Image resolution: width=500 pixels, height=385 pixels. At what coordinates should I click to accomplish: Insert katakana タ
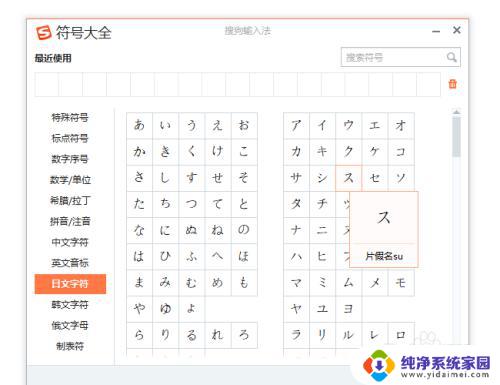click(x=296, y=204)
